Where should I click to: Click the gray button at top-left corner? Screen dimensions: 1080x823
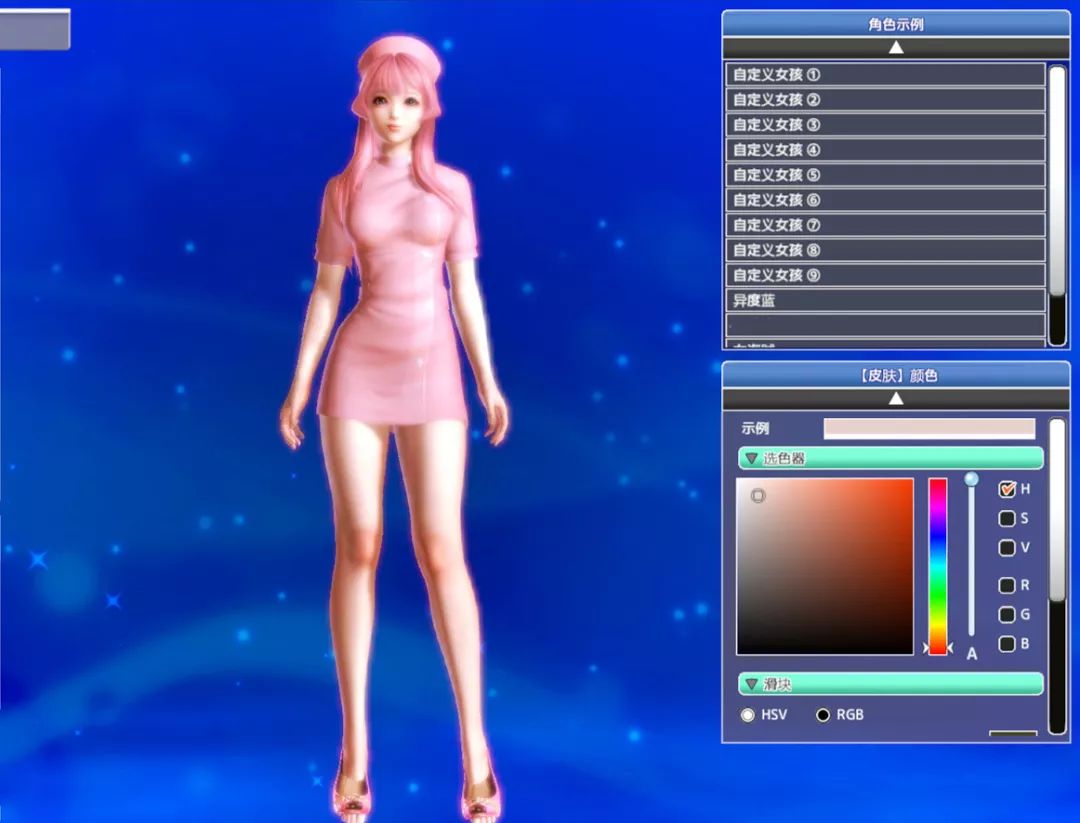(34, 29)
